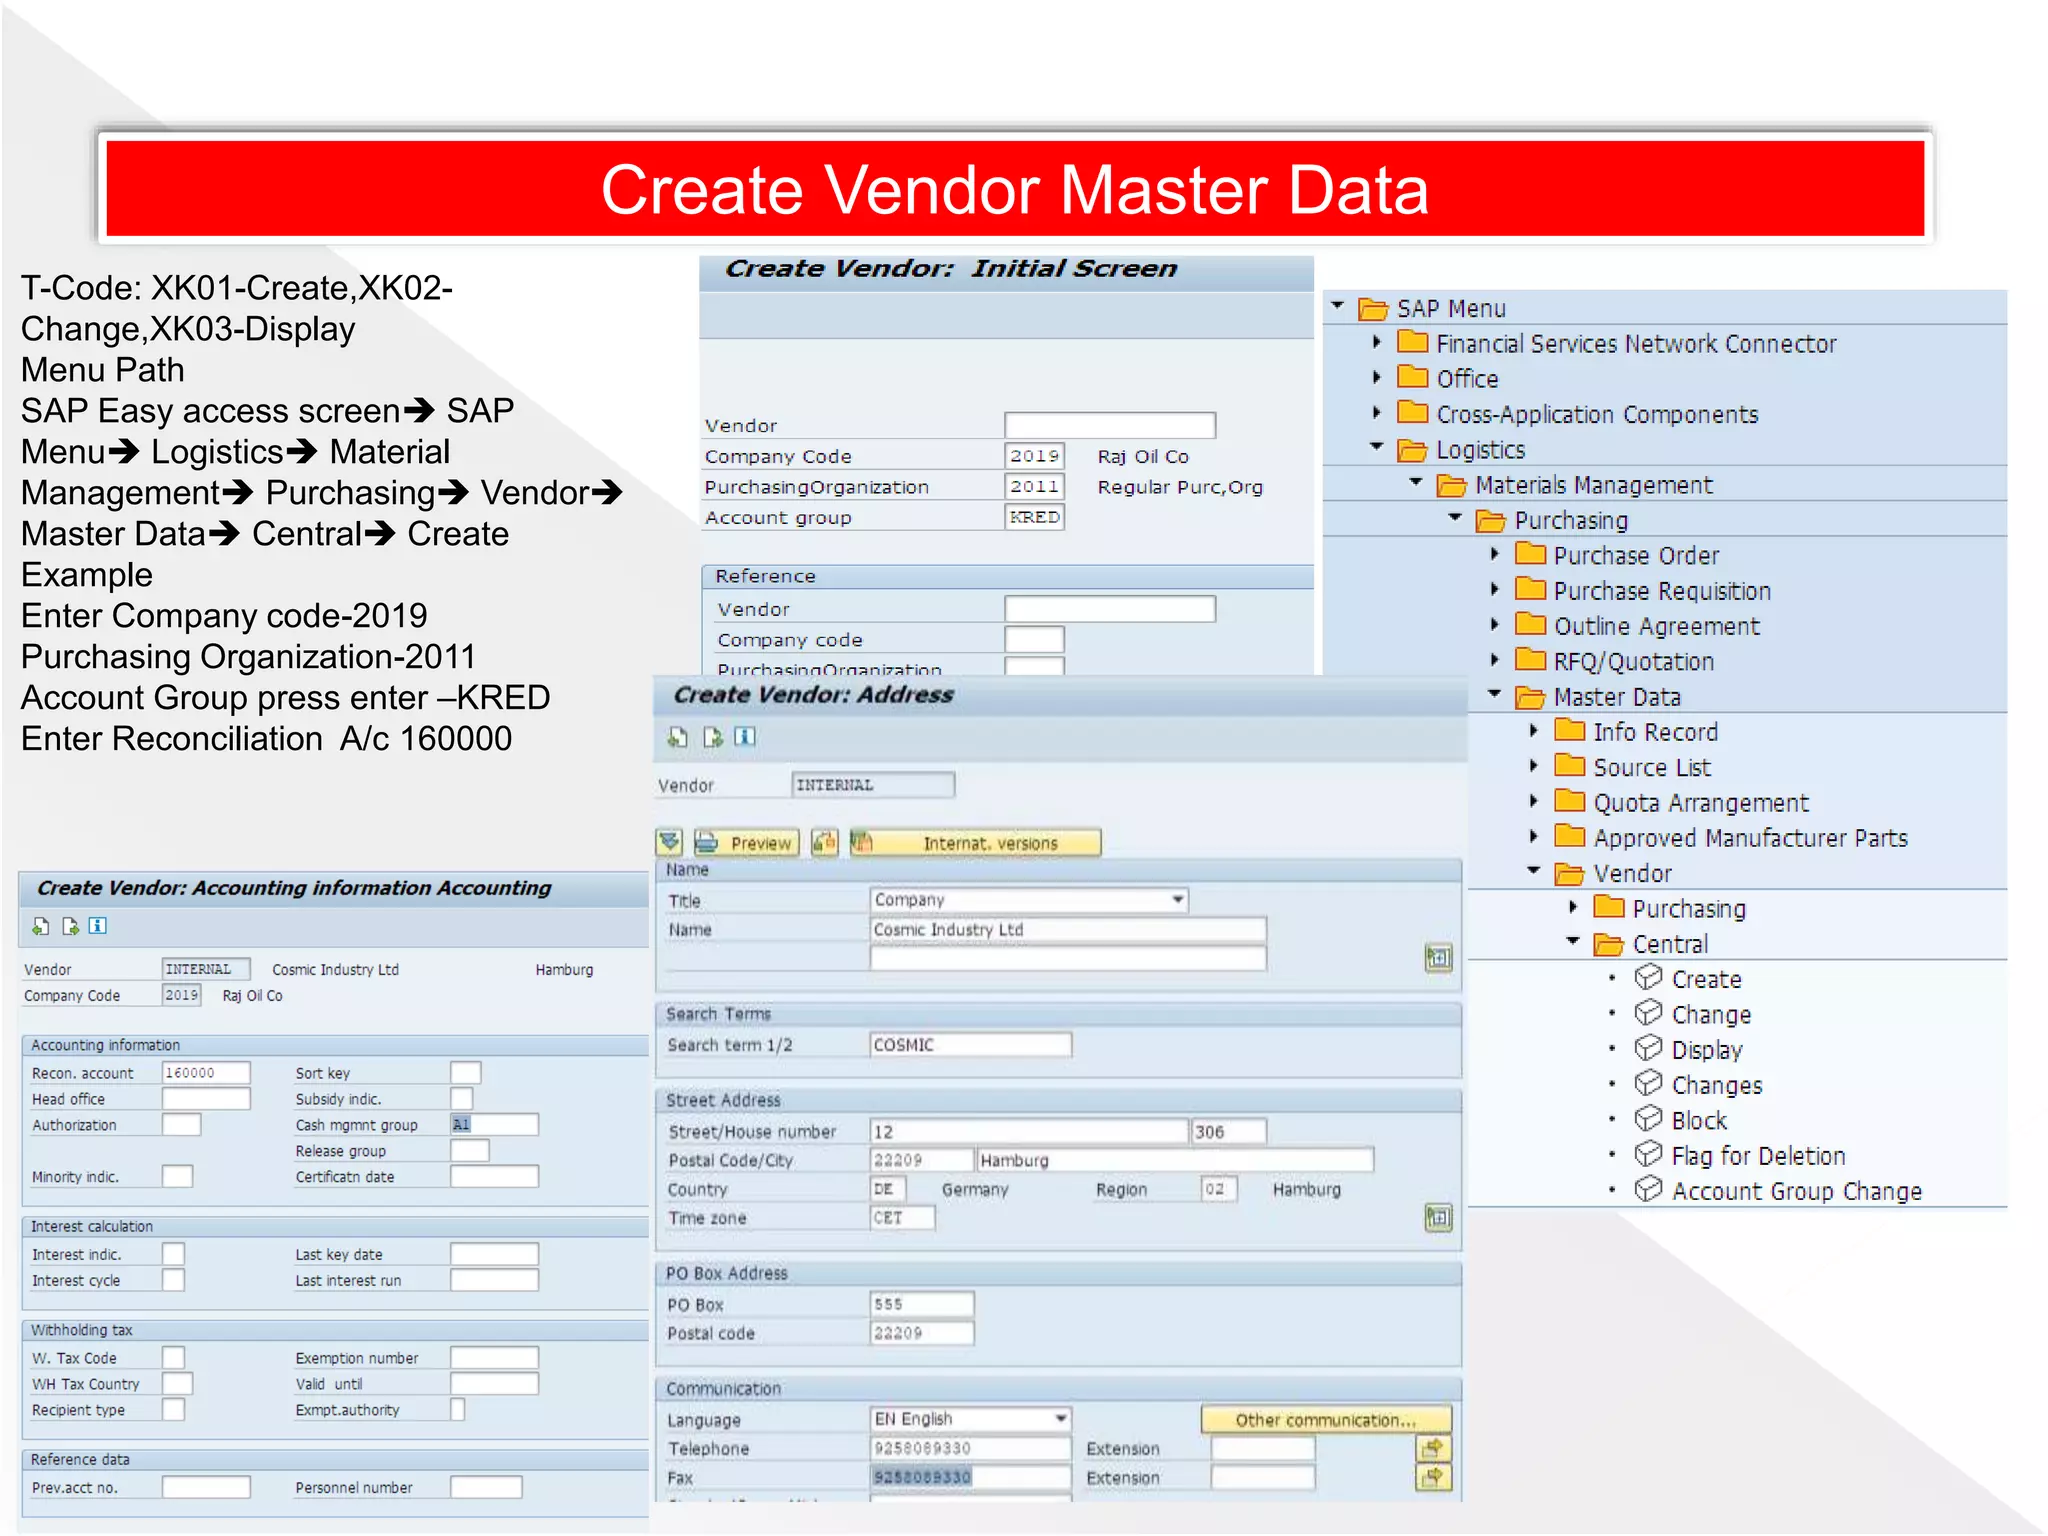Select Account Group Change tree item

(1796, 1191)
